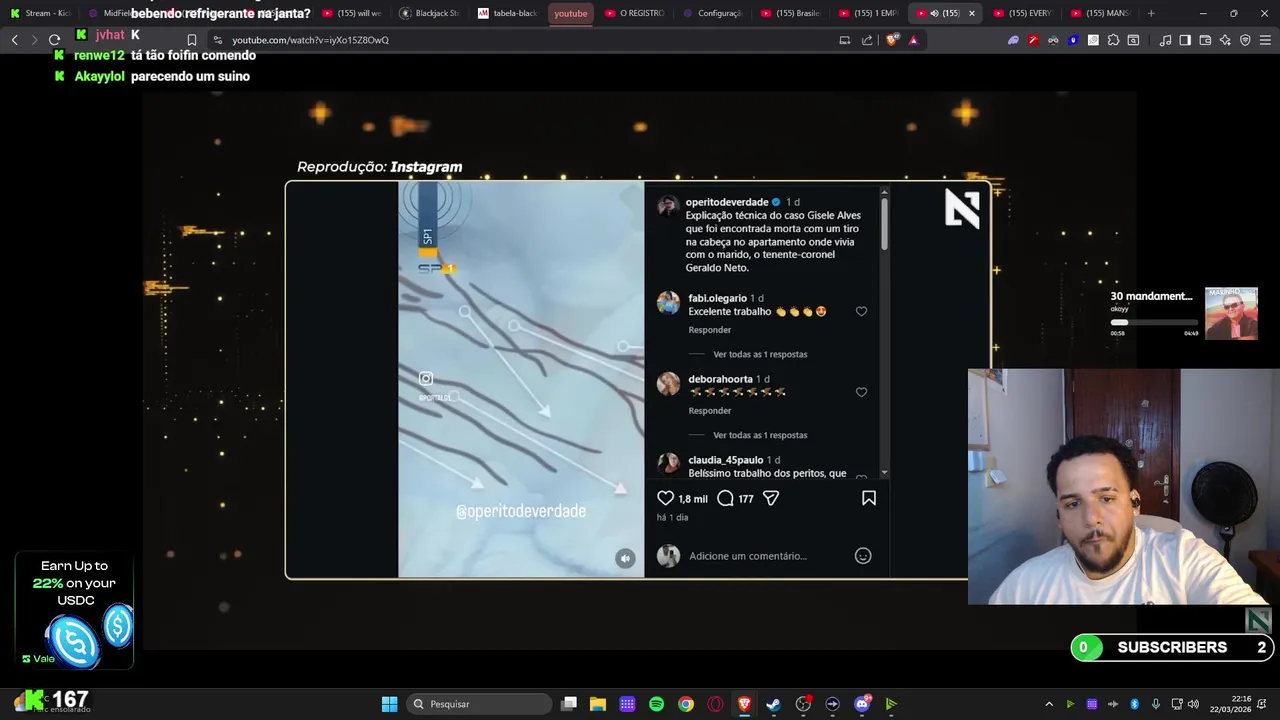Open the Brave Rewards triangle icon

coord(913,40)
